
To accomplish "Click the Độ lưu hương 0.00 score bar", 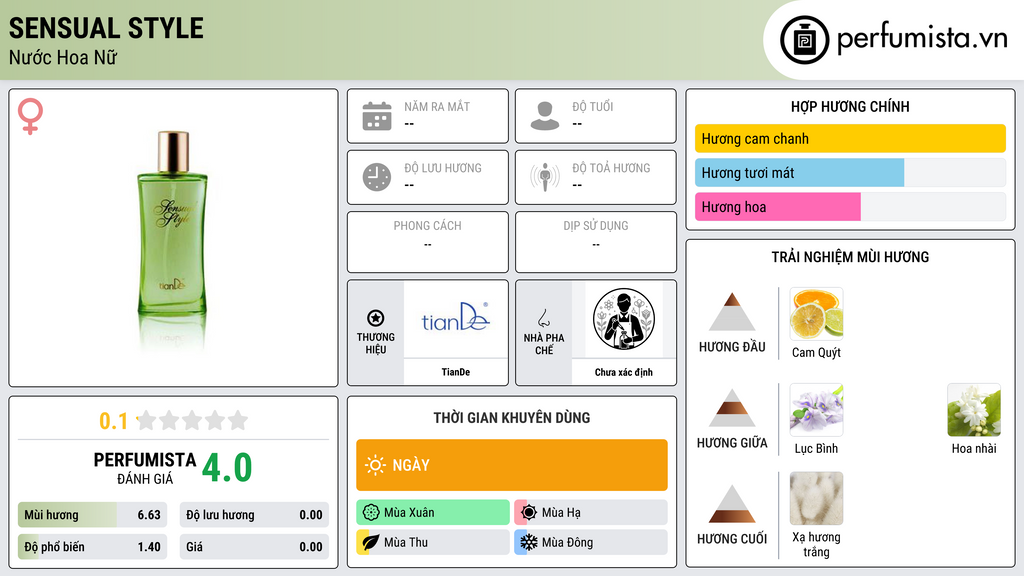I will [x=254, y=515].
